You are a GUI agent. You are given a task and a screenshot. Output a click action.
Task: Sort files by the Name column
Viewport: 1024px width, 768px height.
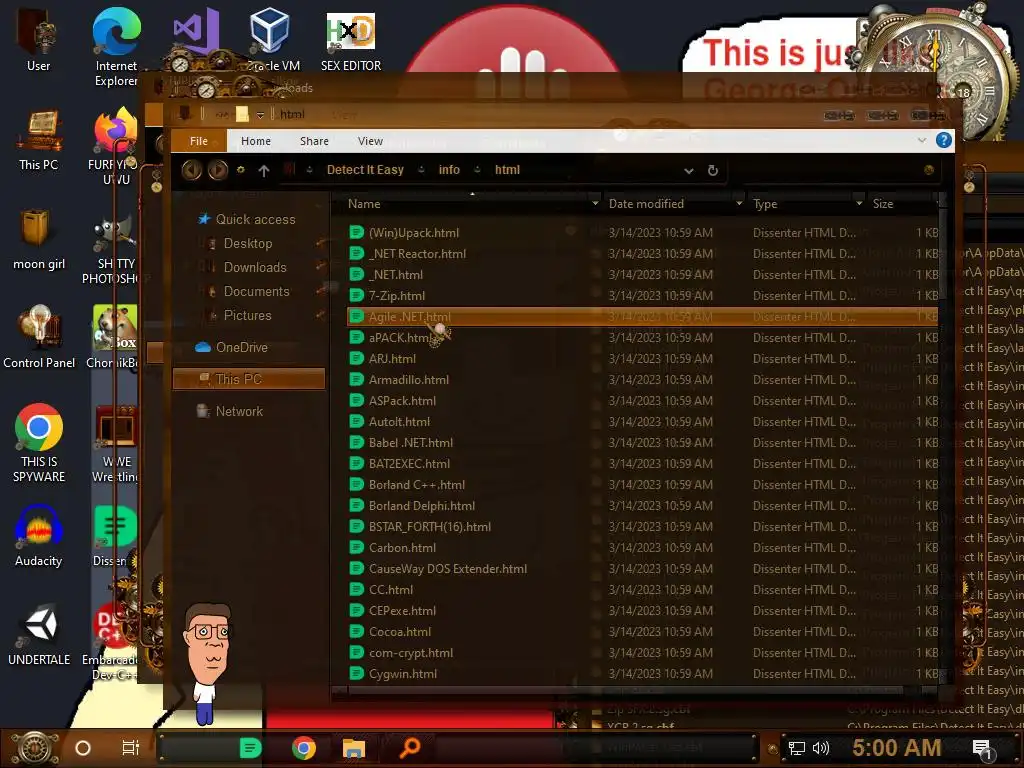click(364, 204)
